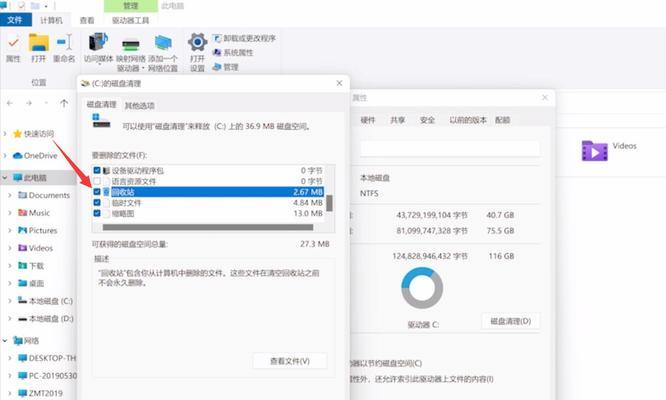Screen dimensions: 666x400
Task: Select Local Disk (C:) in sidebar
Action: click(45, 301)
